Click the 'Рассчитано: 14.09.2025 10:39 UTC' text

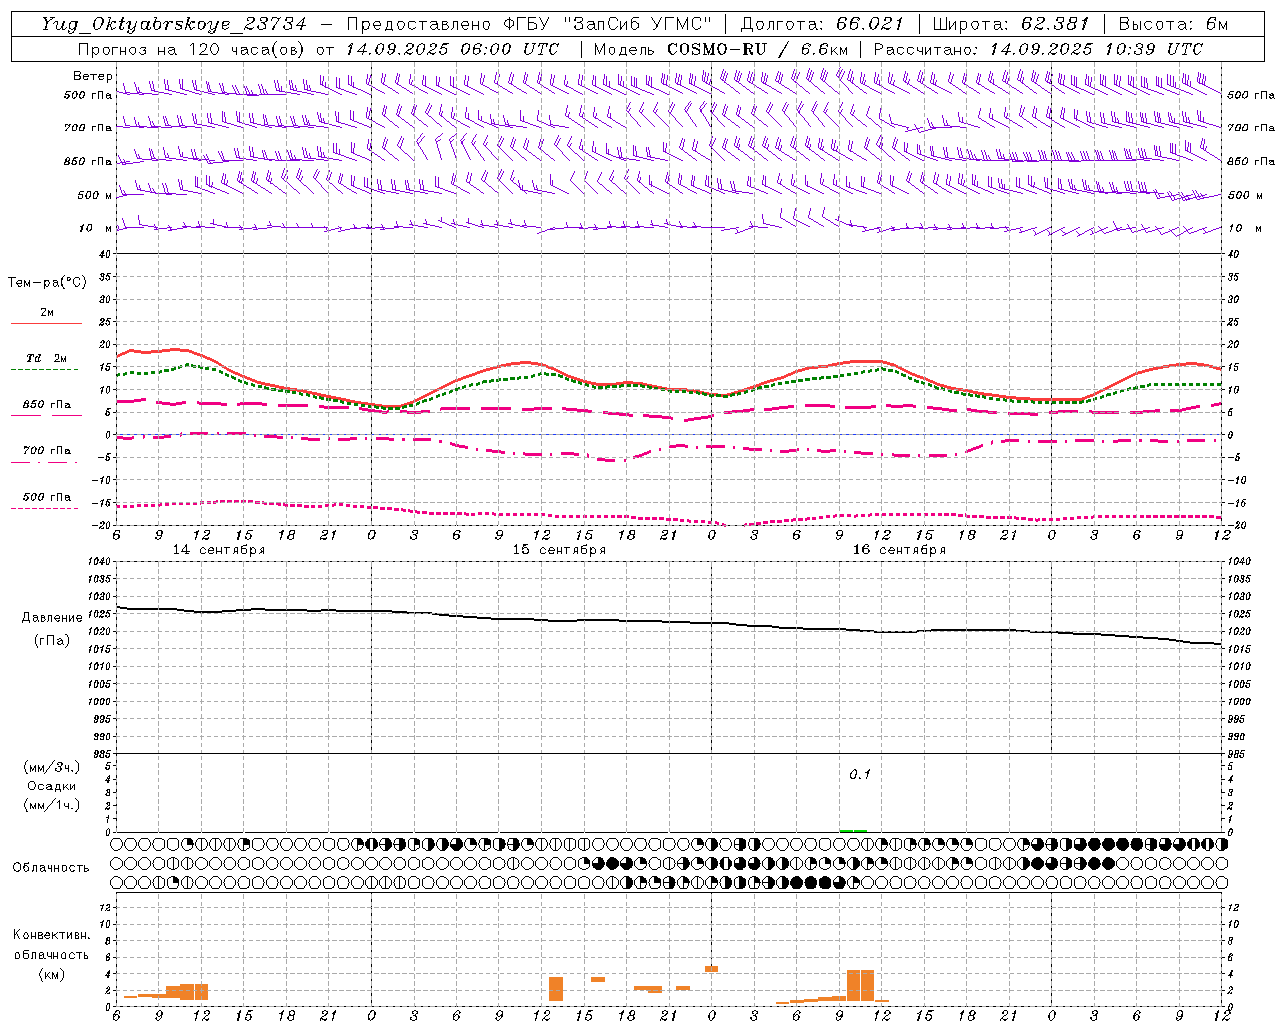pos(1038,49)
